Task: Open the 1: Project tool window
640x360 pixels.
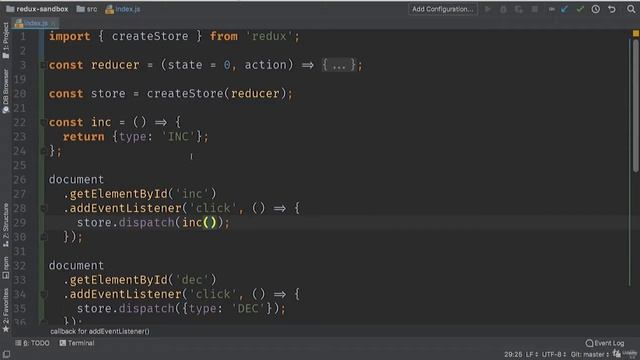Action: click(6, 40)
